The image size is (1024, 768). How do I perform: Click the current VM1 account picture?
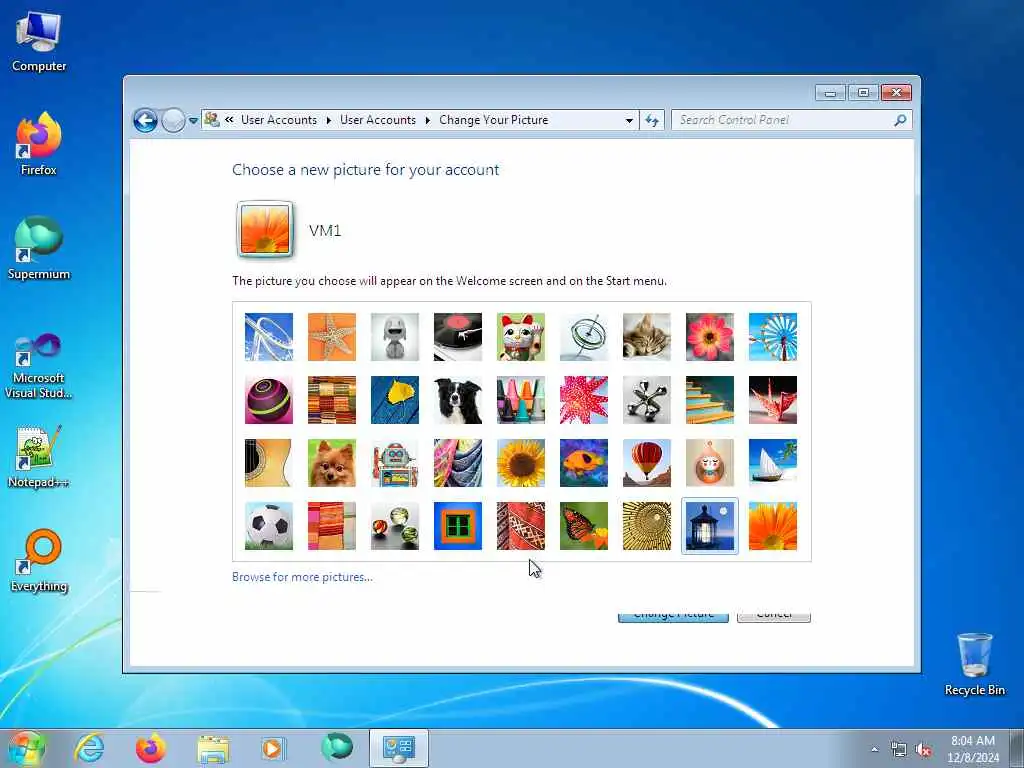point(265,229)
